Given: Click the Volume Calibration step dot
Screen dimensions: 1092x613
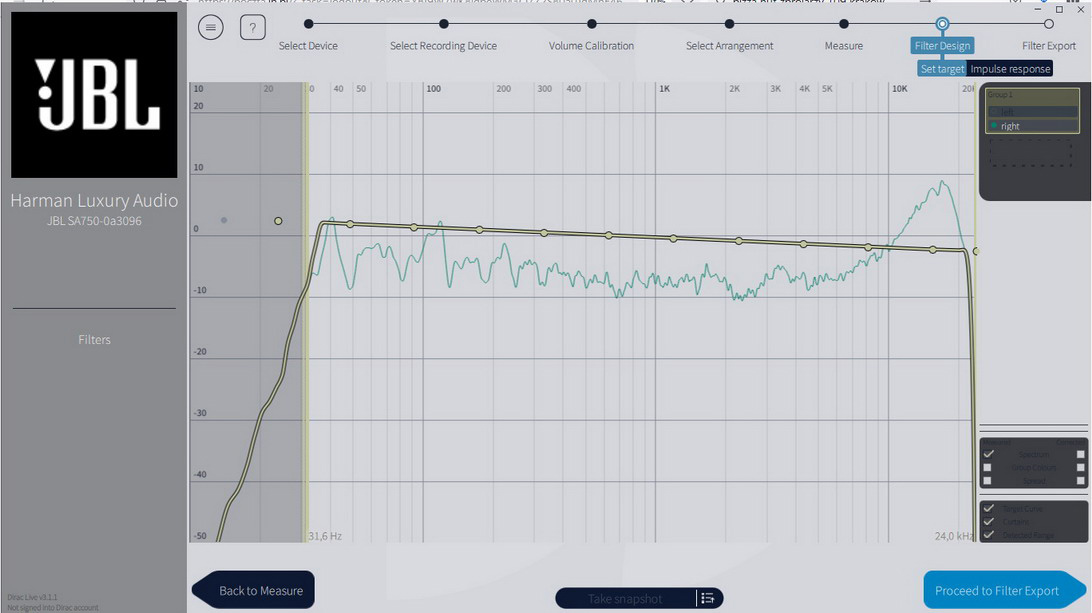Looking at the screenshot, I should (x=592, y=24).
